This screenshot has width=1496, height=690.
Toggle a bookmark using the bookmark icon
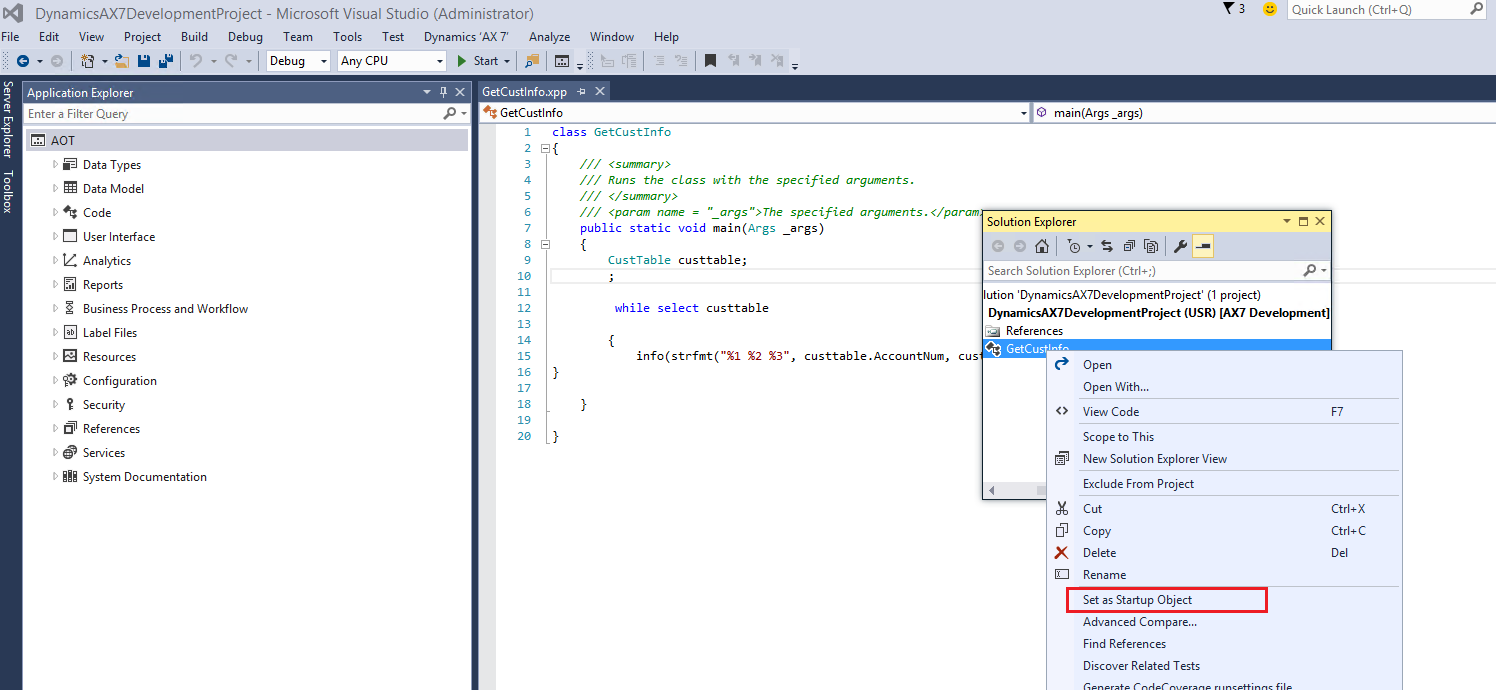click(710, 61)
